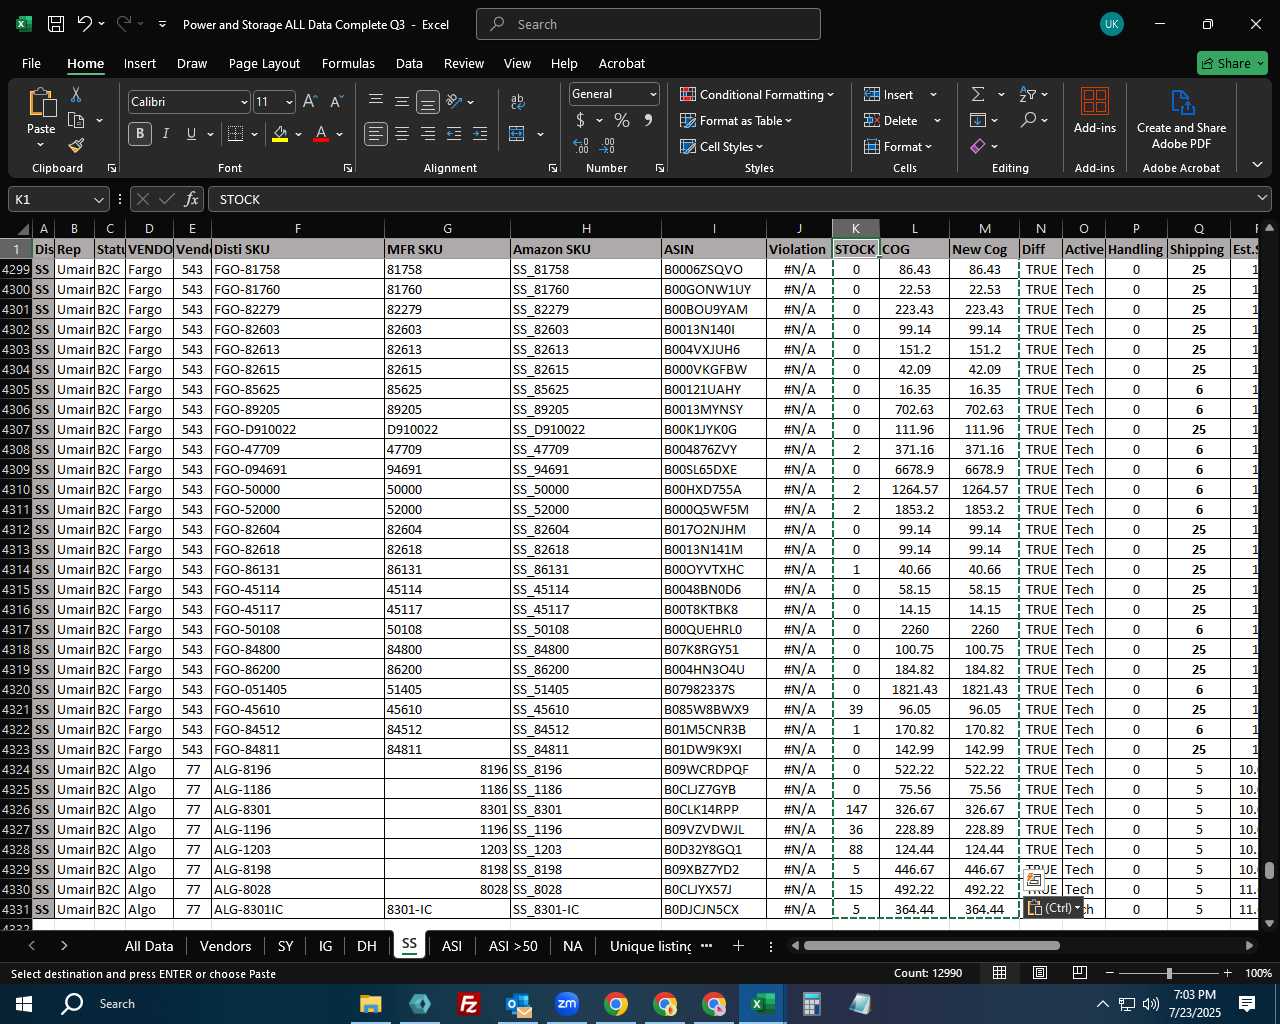The image size is (1280, 1024).
Task: Click the Cut scissors icon
Action: pos(76,94)
